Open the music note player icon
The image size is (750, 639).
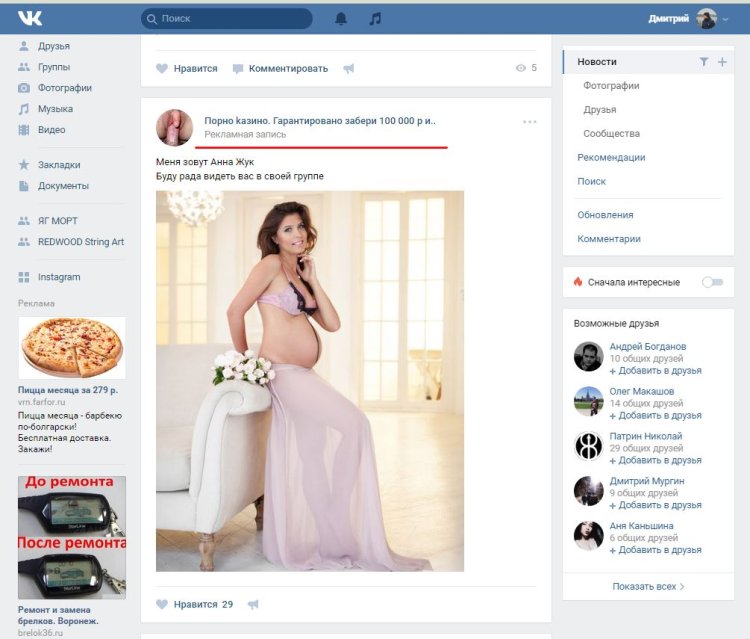[x=375, y=19]
